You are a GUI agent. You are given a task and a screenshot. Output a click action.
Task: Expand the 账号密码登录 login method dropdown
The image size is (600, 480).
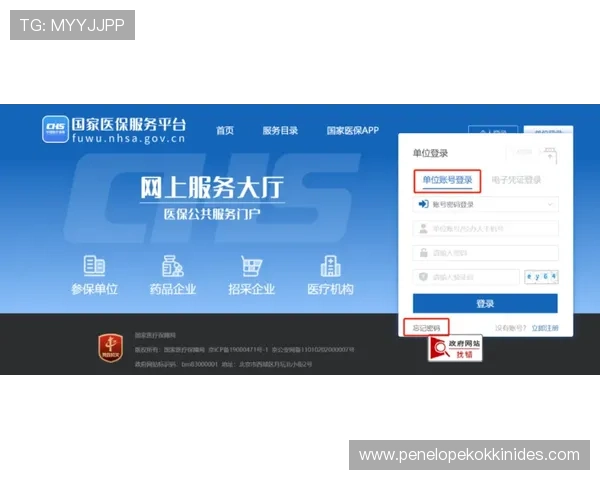485,204
